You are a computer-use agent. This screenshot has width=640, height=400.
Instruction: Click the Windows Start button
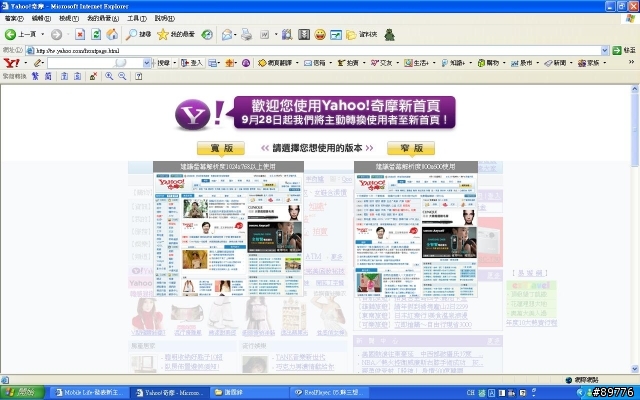22,392
